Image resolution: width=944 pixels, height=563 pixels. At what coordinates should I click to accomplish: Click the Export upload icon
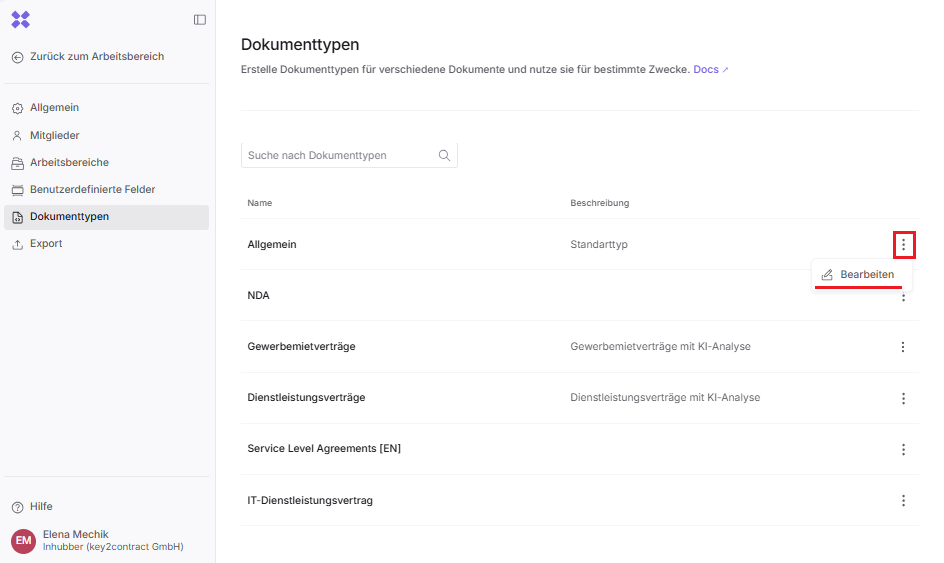pos(17,244)
